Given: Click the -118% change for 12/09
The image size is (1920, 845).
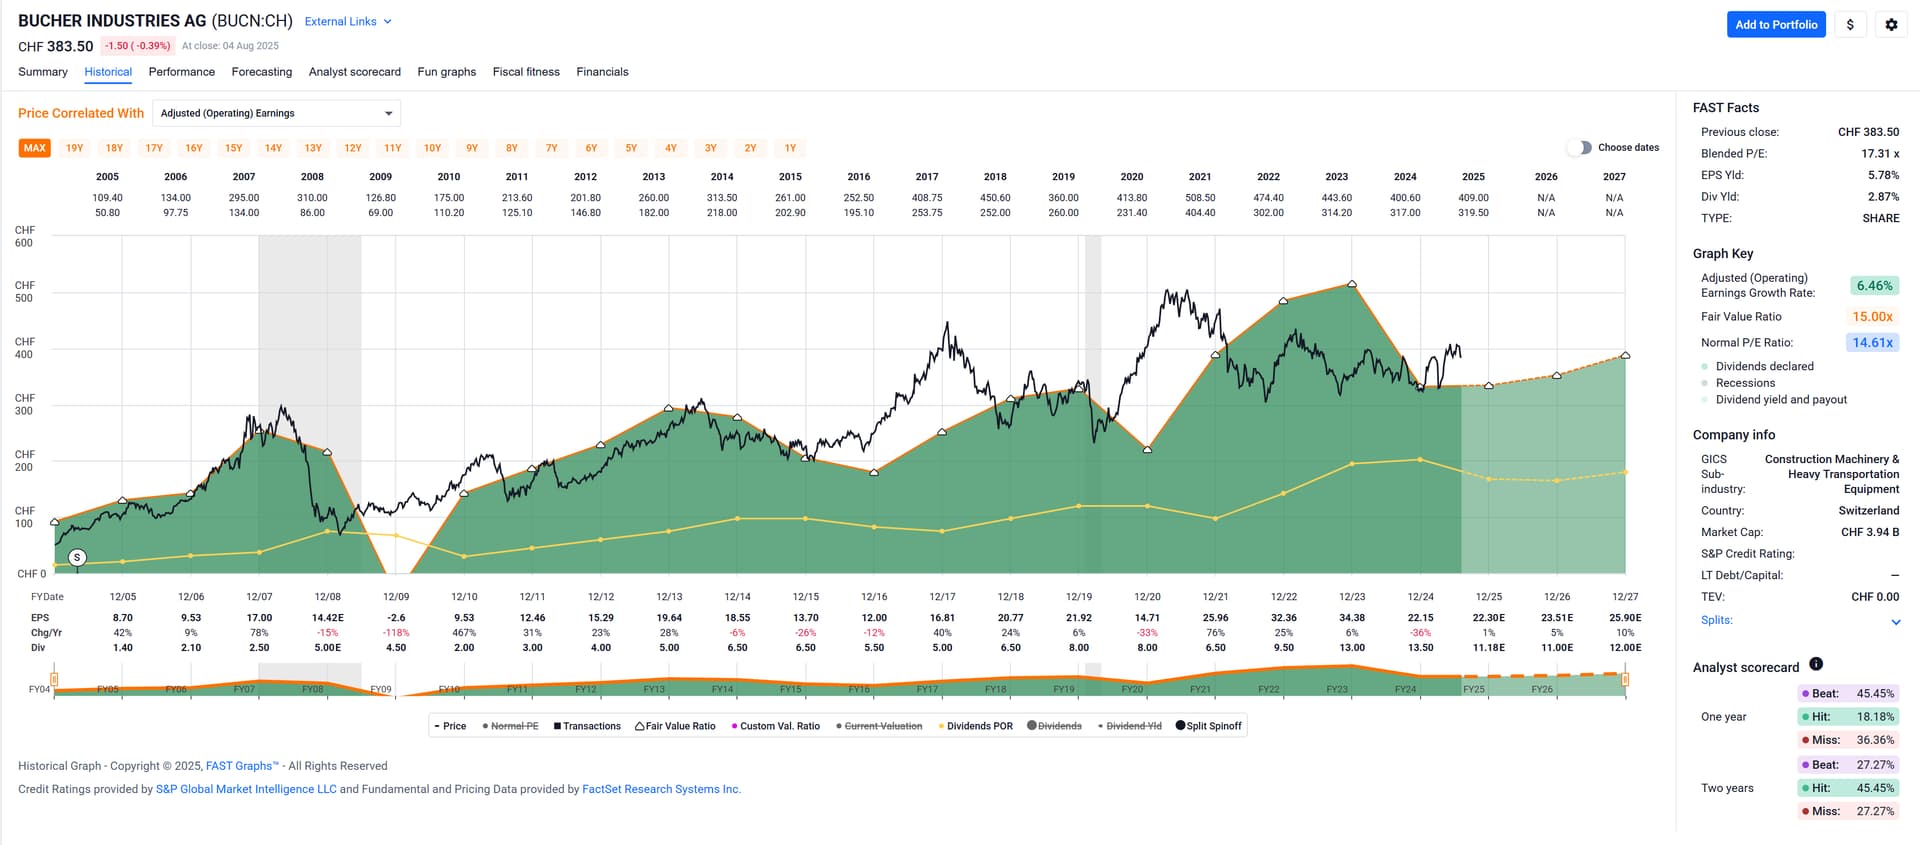Looking at the screenshot, I should coord(396,633).
